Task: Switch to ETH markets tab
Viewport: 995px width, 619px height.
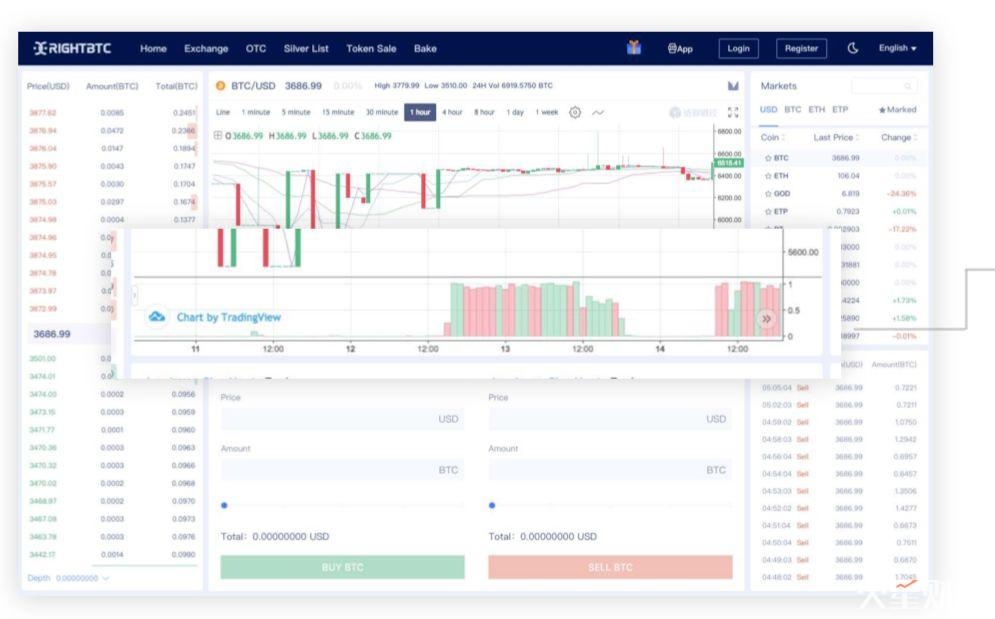Action: point(817,109)
